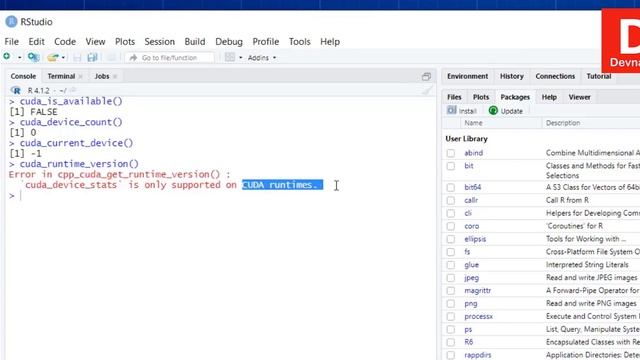Switch to the Connections tab
Screen dimensions: 640x360
tap(555, 76)
